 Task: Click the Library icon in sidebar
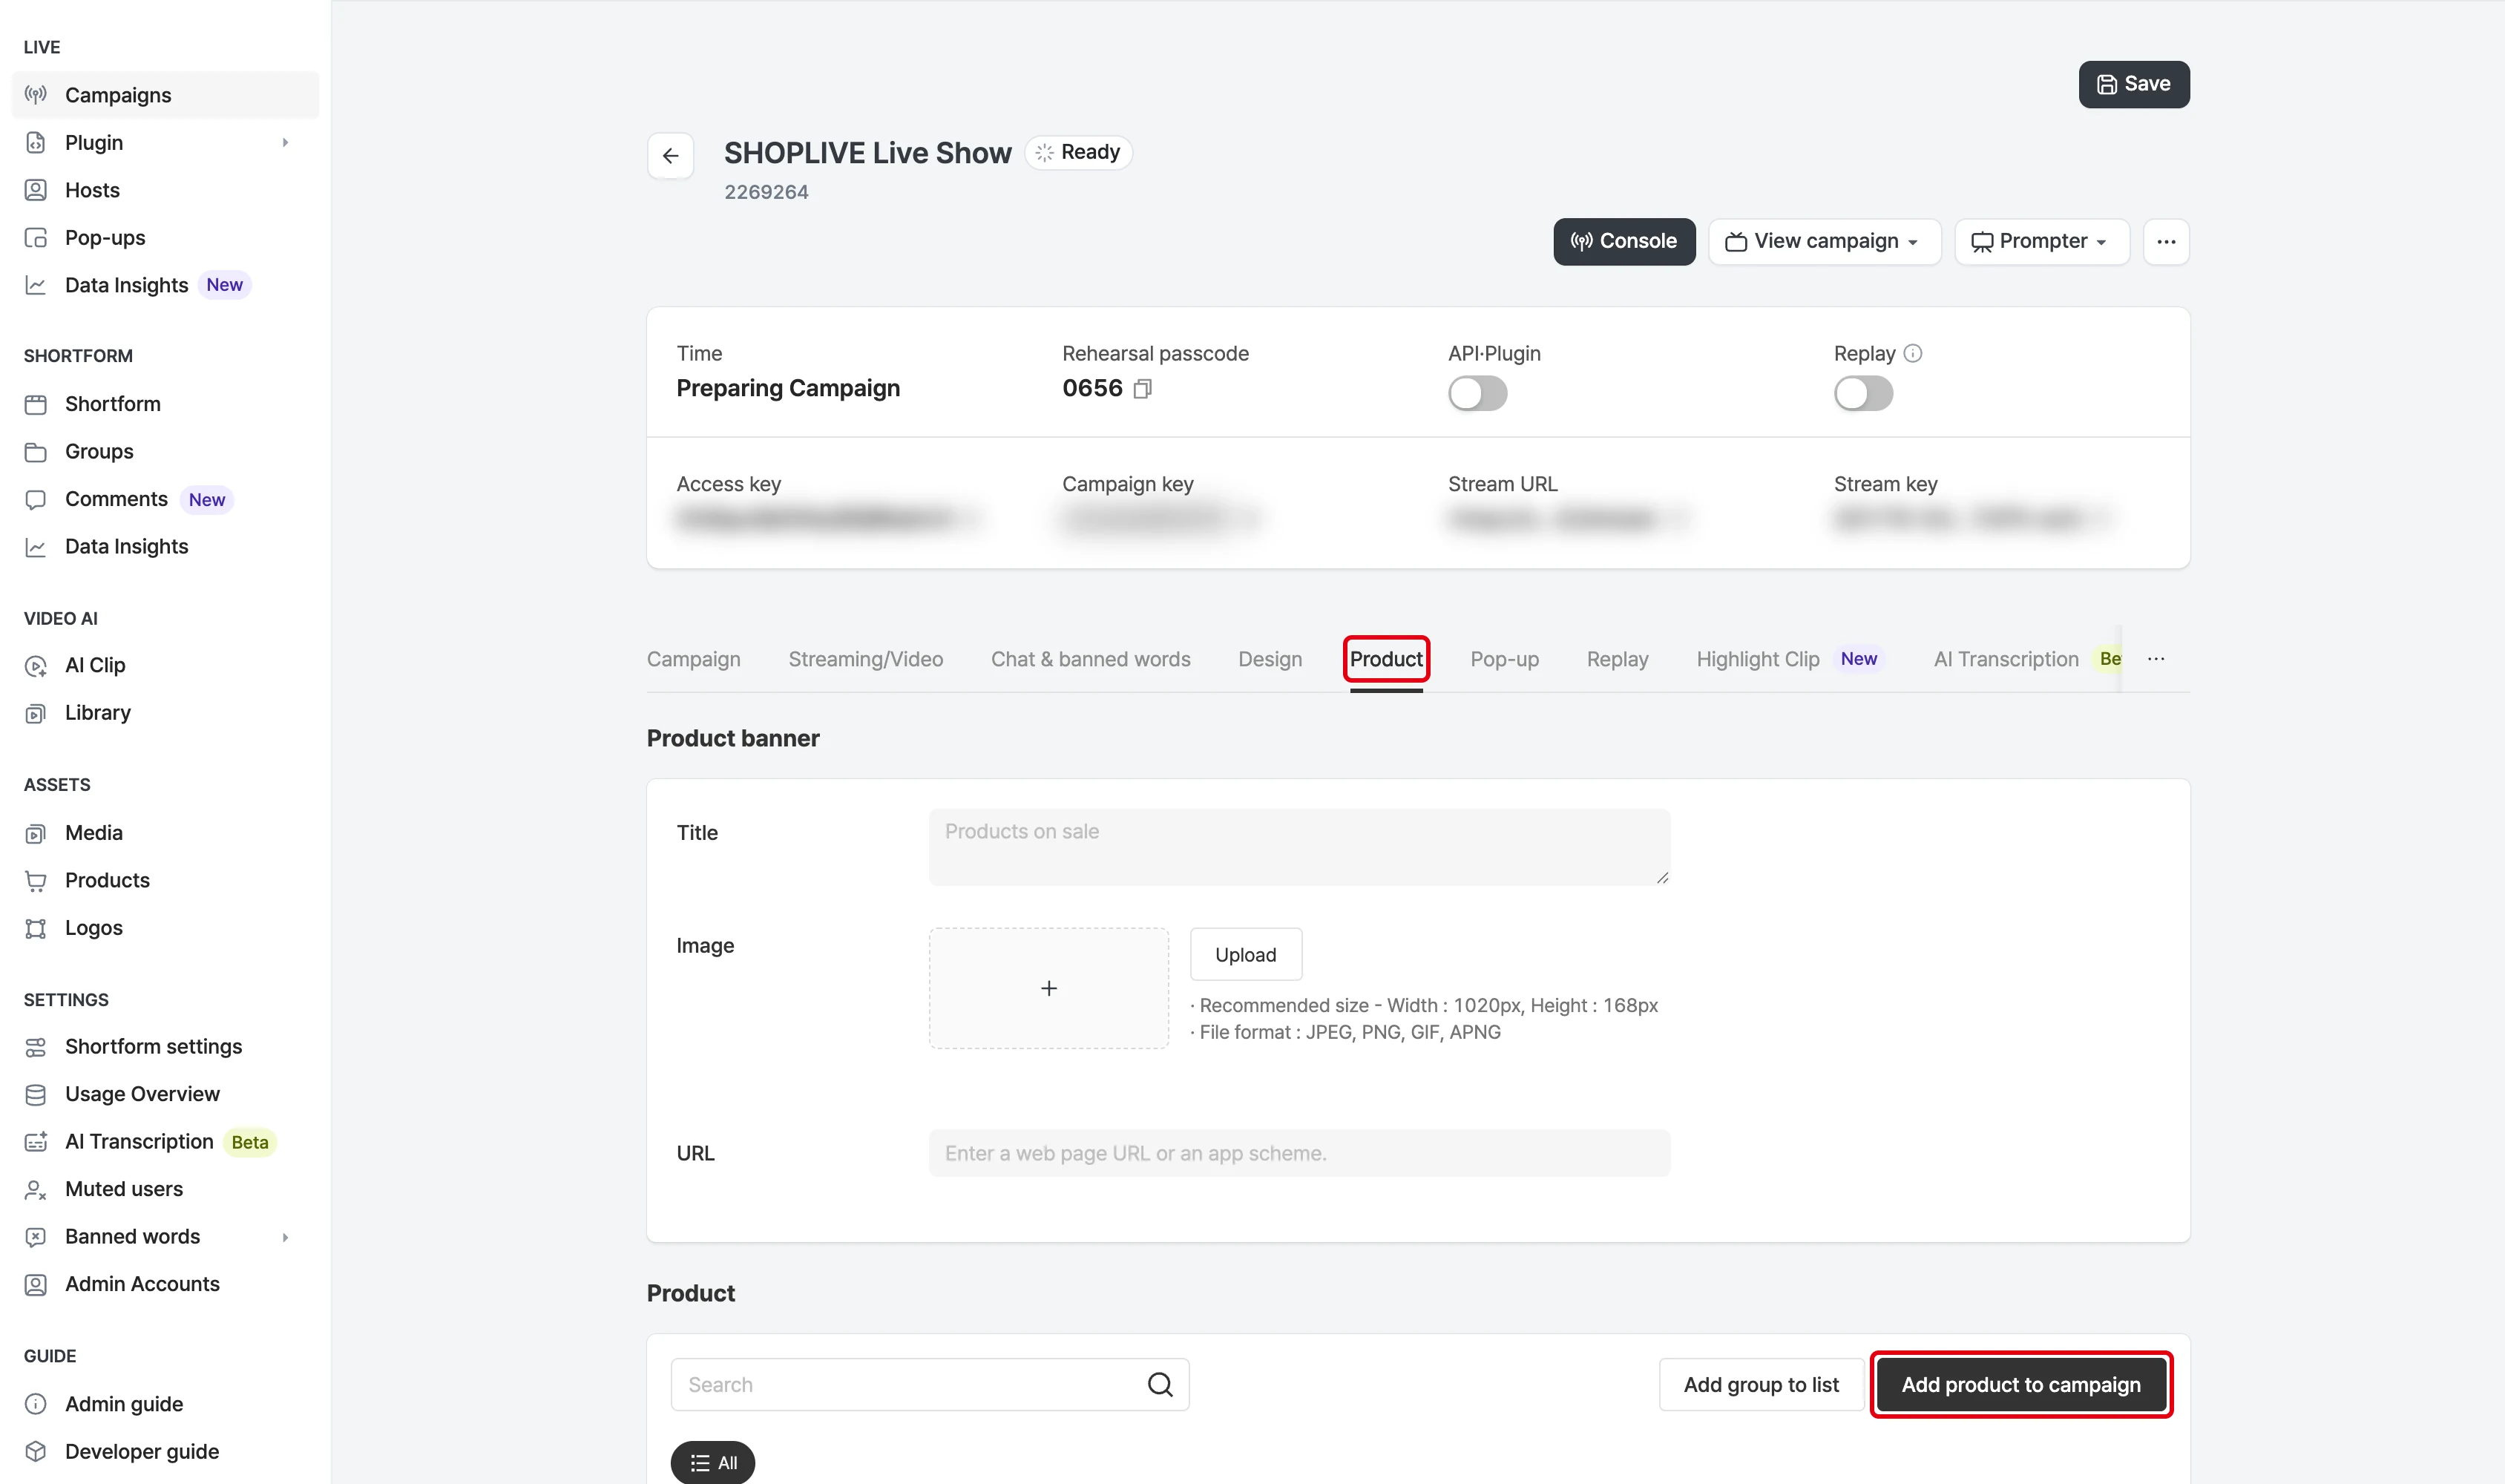tap(36, 713)
